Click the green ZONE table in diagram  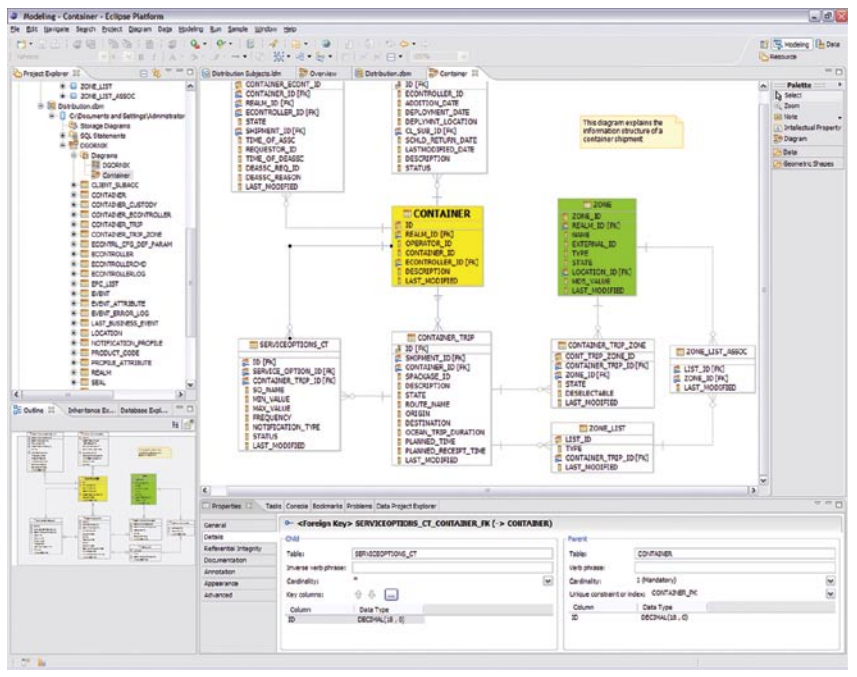pyautogui.click(x=594, y=255)
